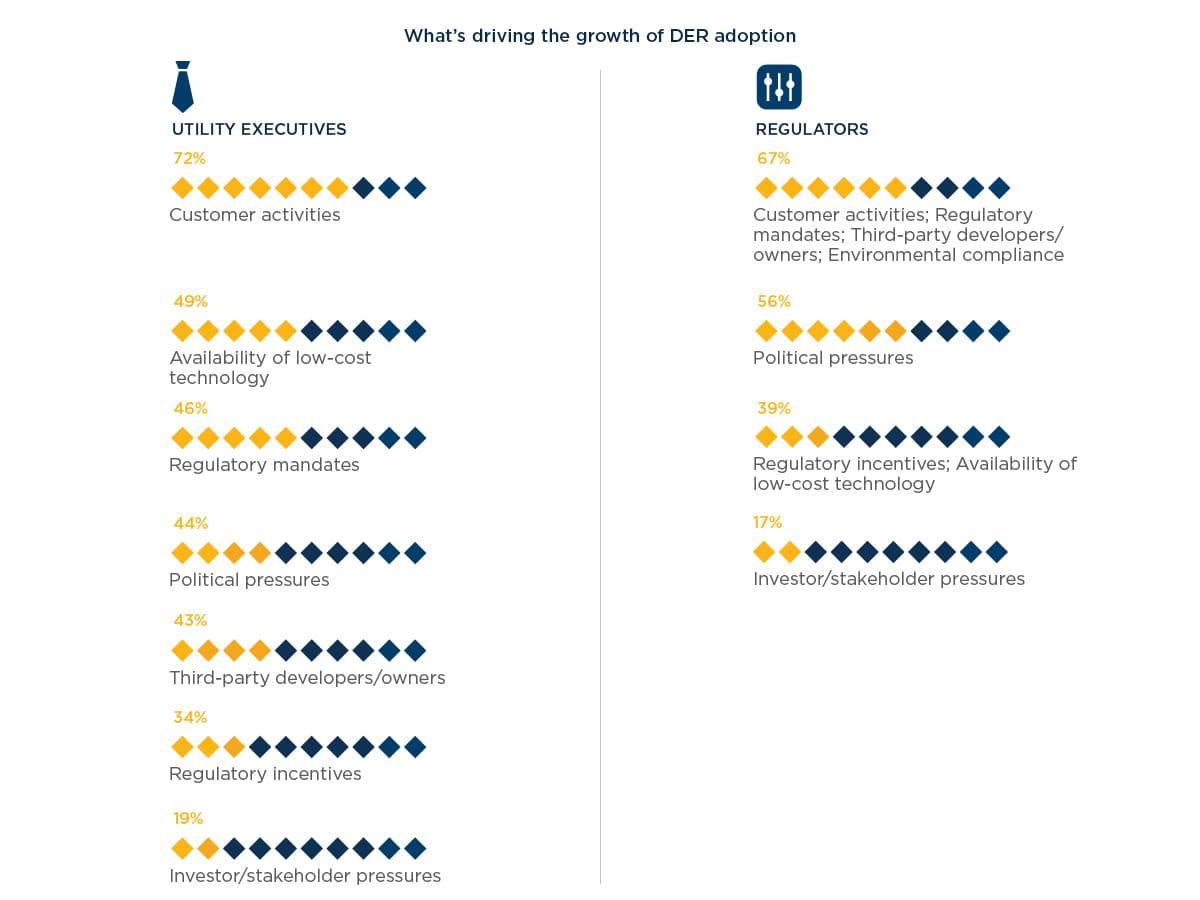Click the 'Regulatory incentives' label under 34%
1200x900 pixels.
pyautogui.click(x=265, y=774)
